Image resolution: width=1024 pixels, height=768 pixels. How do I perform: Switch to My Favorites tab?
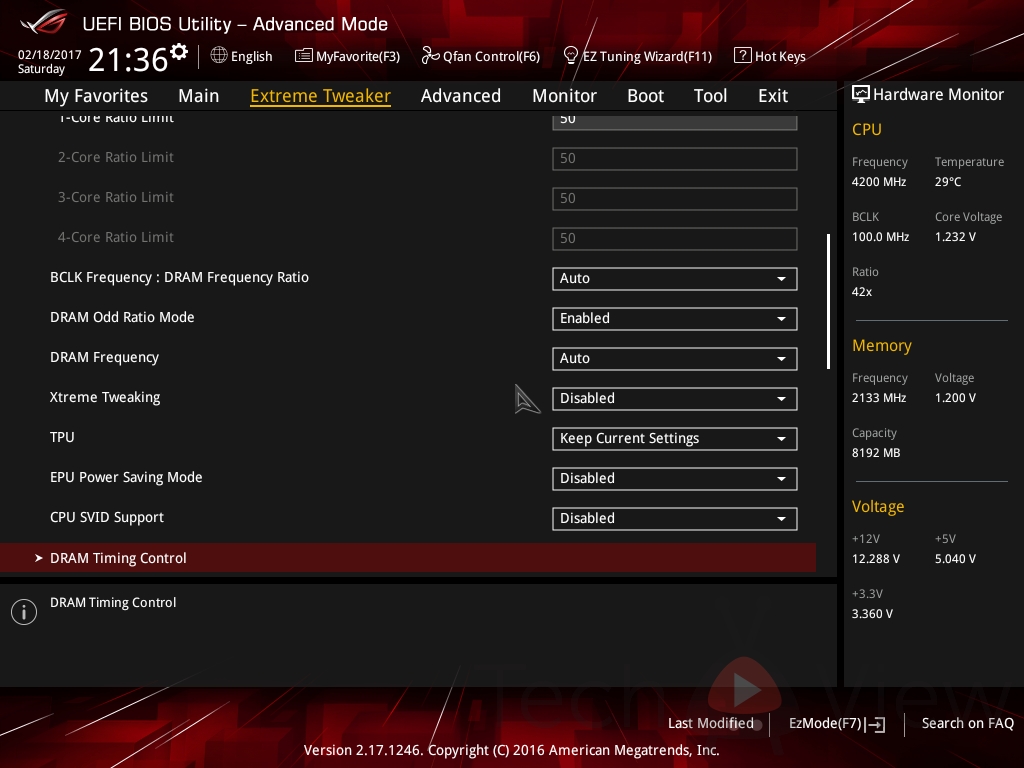pos(96,96)
